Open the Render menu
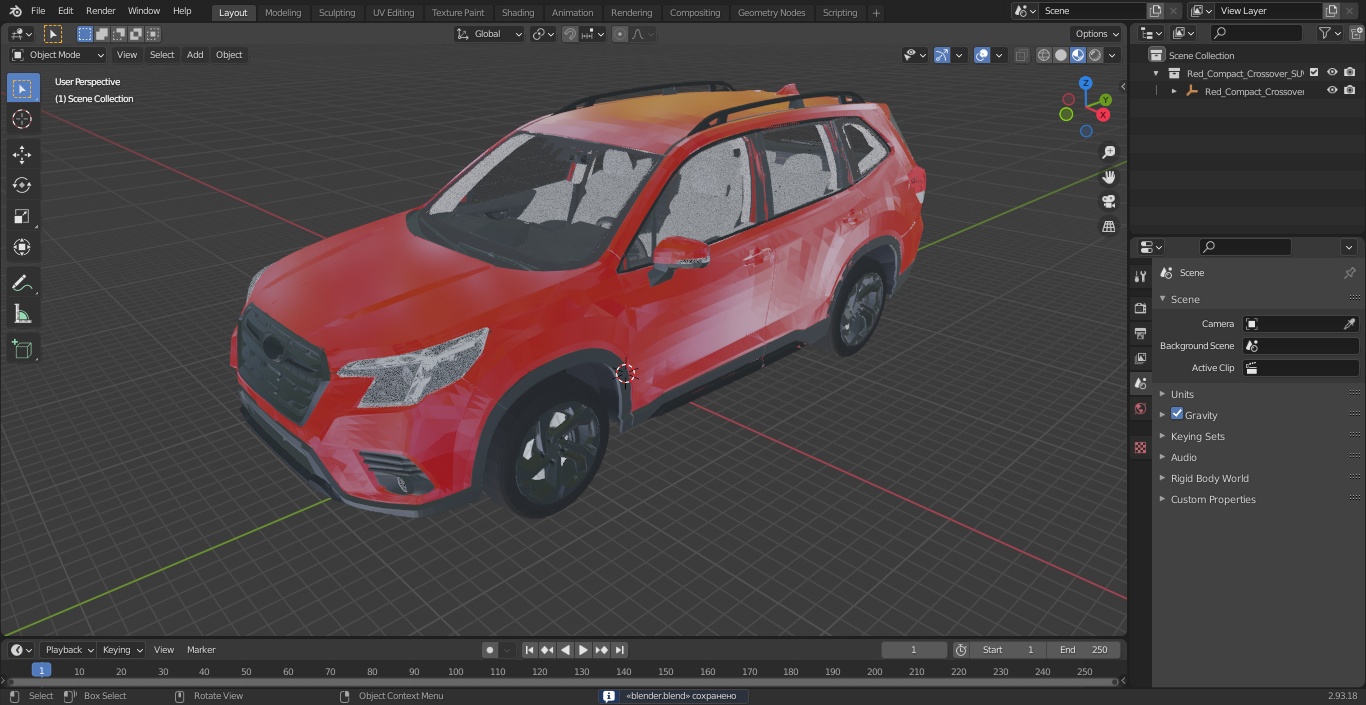 101,11
